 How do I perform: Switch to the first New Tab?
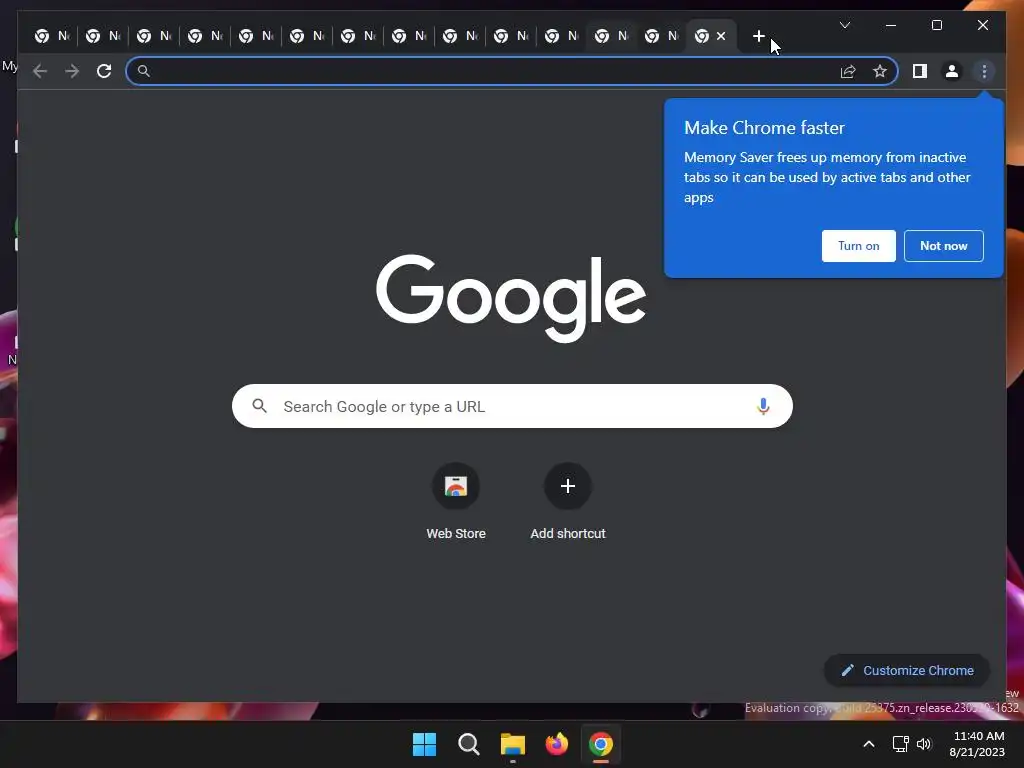[52, 37]
